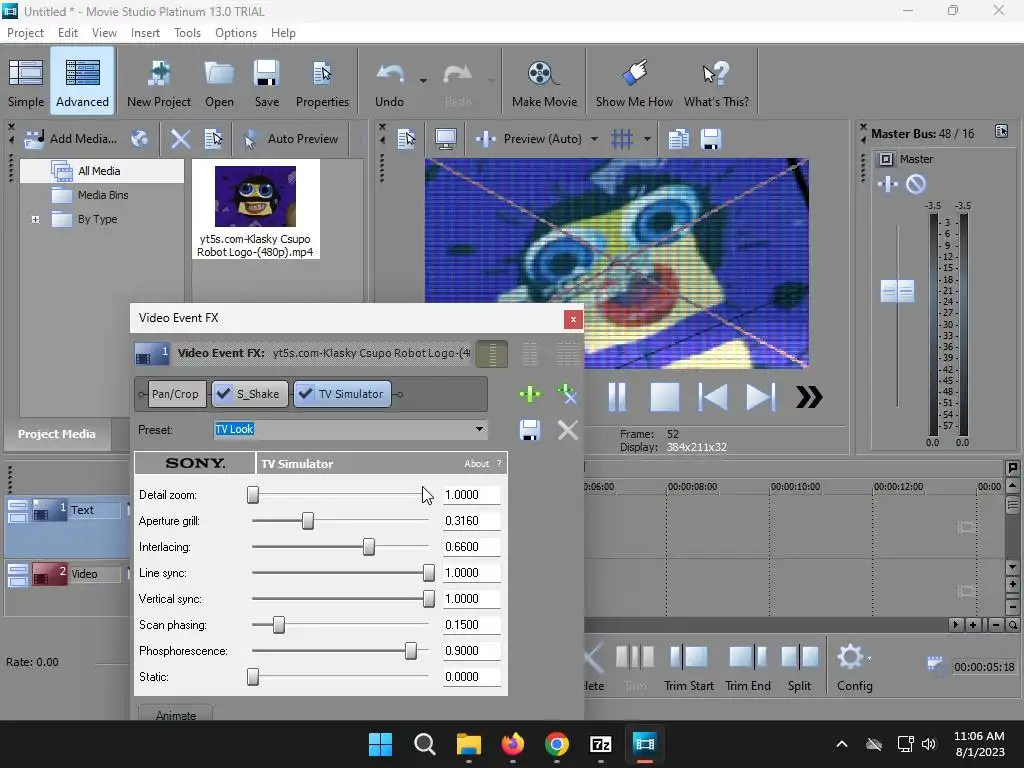Viewport: 1024px width, 768px height.
Task: Click the Master bus mute circle icon
Action: 916,184
